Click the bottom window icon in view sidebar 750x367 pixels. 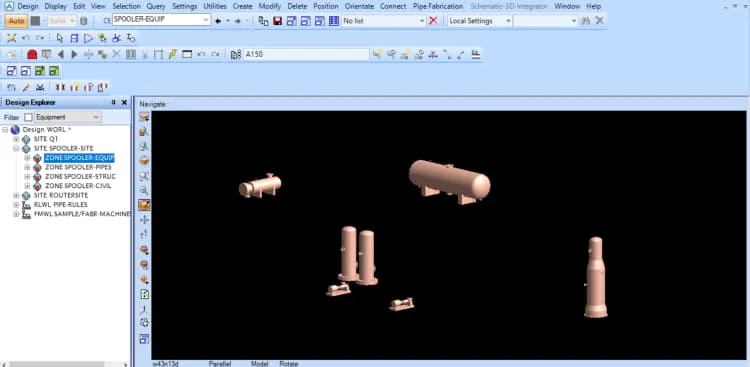coord(144,339)
